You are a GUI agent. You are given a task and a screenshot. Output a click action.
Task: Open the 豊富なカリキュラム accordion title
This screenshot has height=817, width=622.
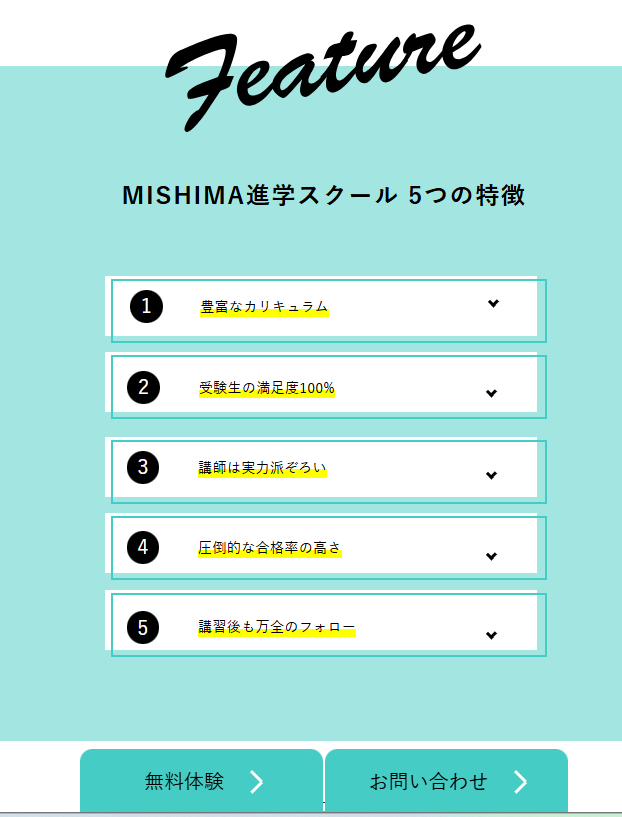[264, 307]
